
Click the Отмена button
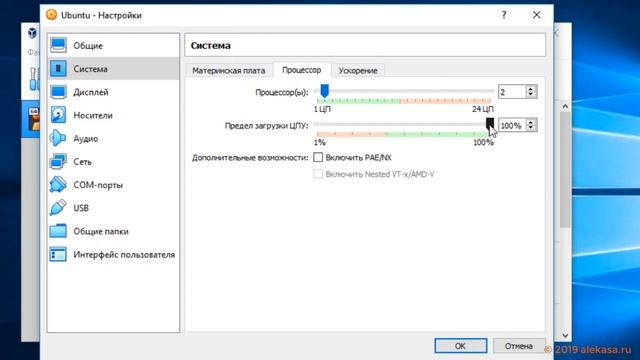[519, 346]
